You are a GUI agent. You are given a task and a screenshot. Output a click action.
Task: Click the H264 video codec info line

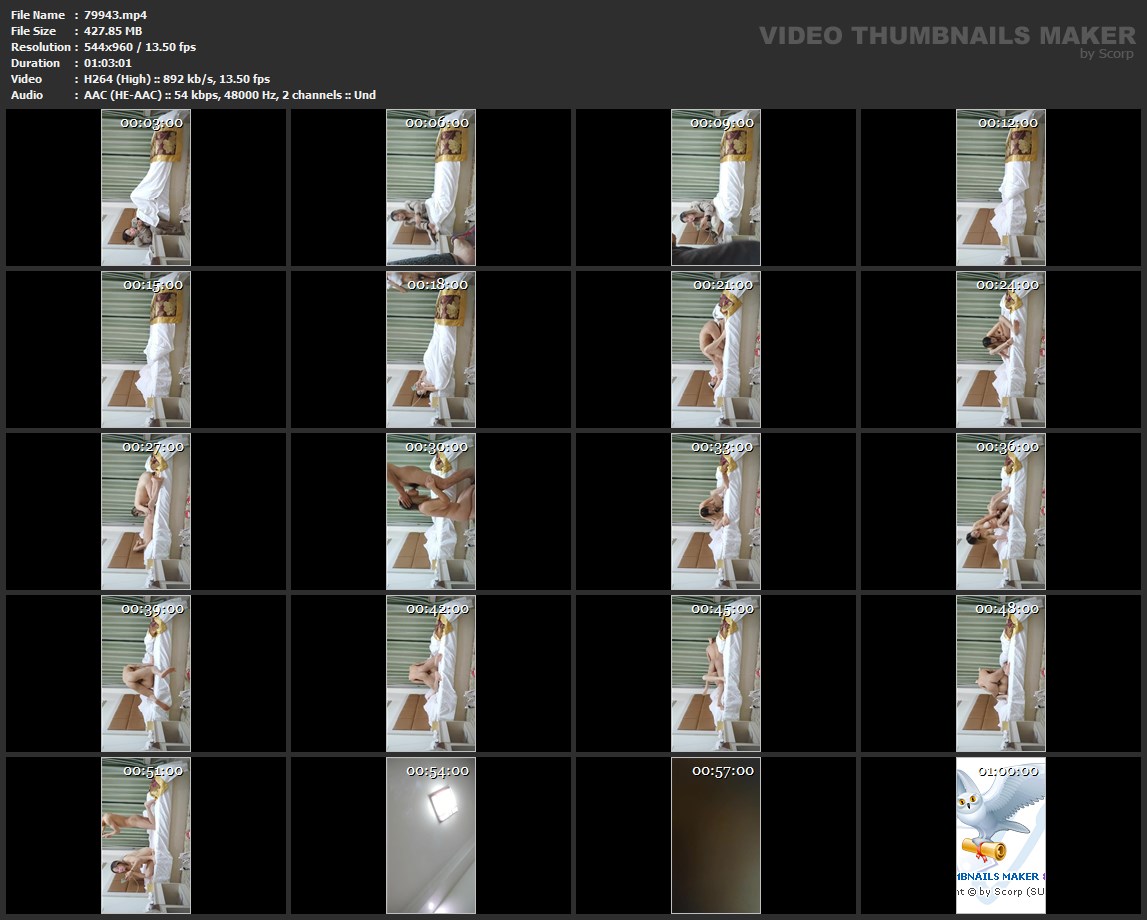[177, 79]
